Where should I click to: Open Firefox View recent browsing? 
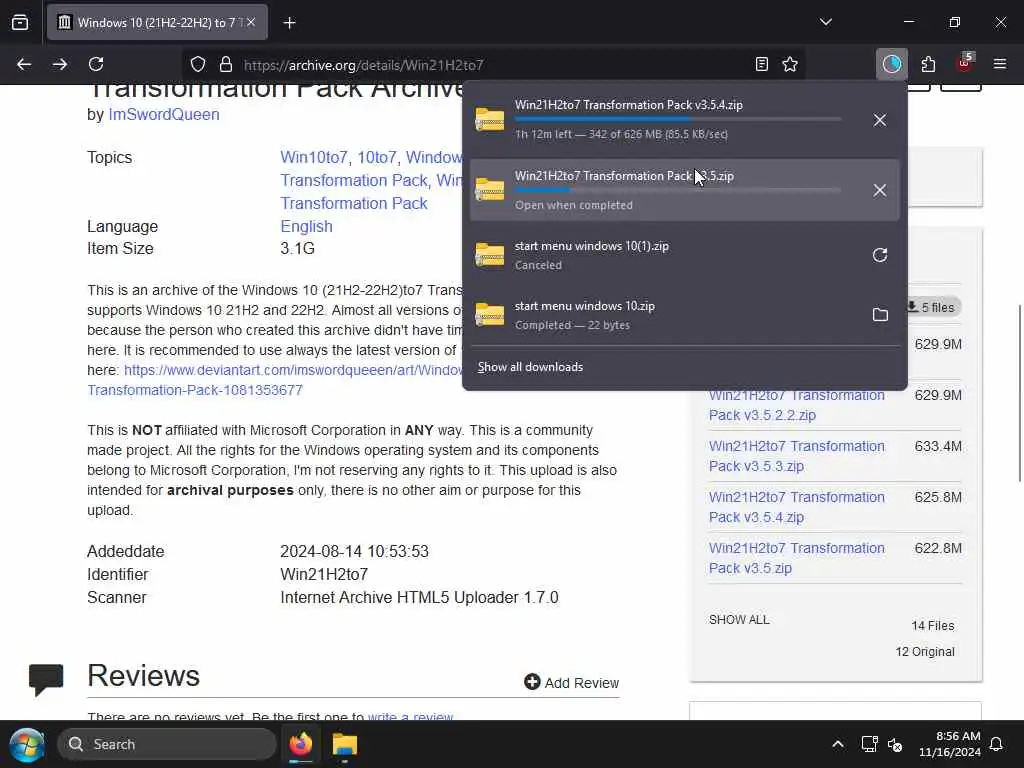[20, 23]
